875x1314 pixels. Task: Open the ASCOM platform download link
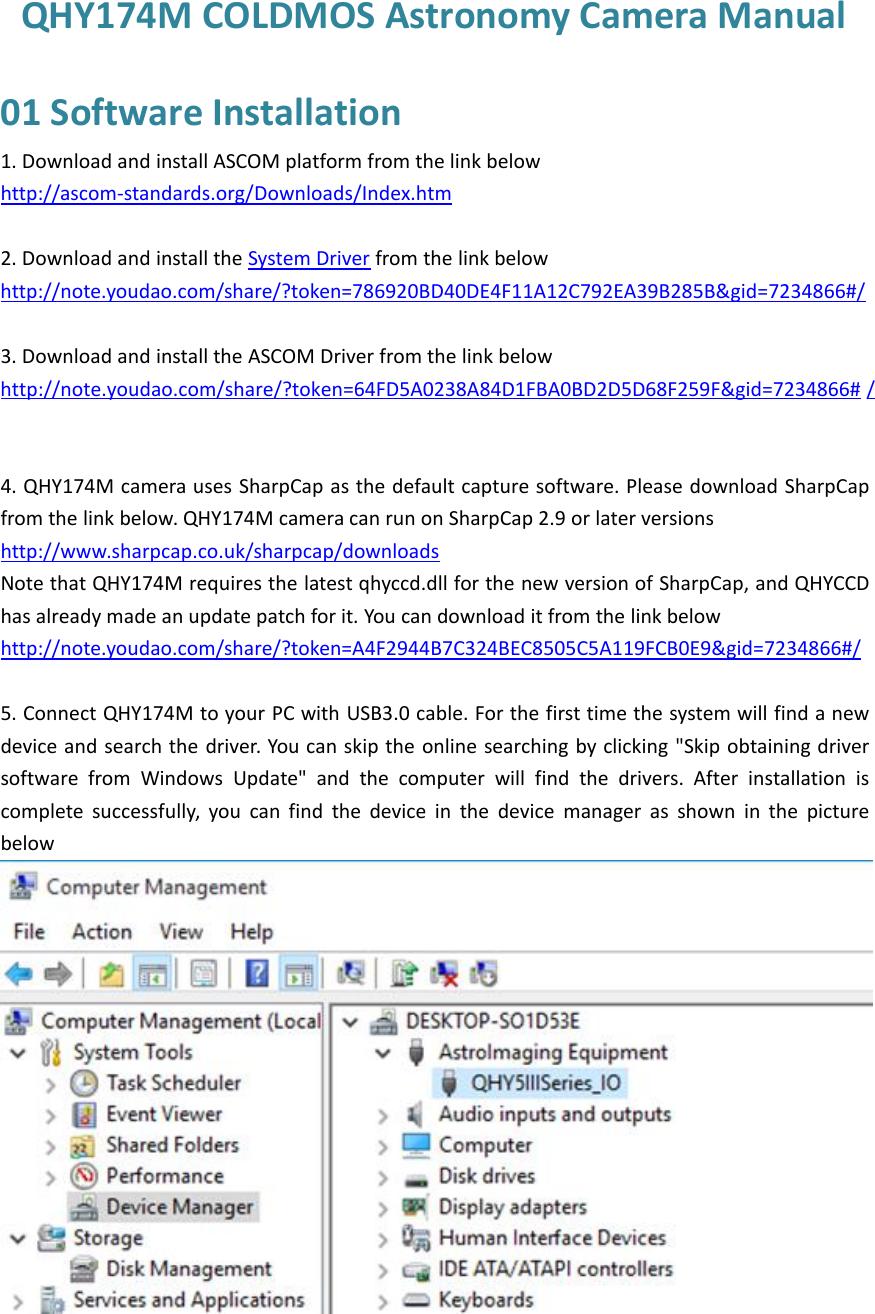226,193
